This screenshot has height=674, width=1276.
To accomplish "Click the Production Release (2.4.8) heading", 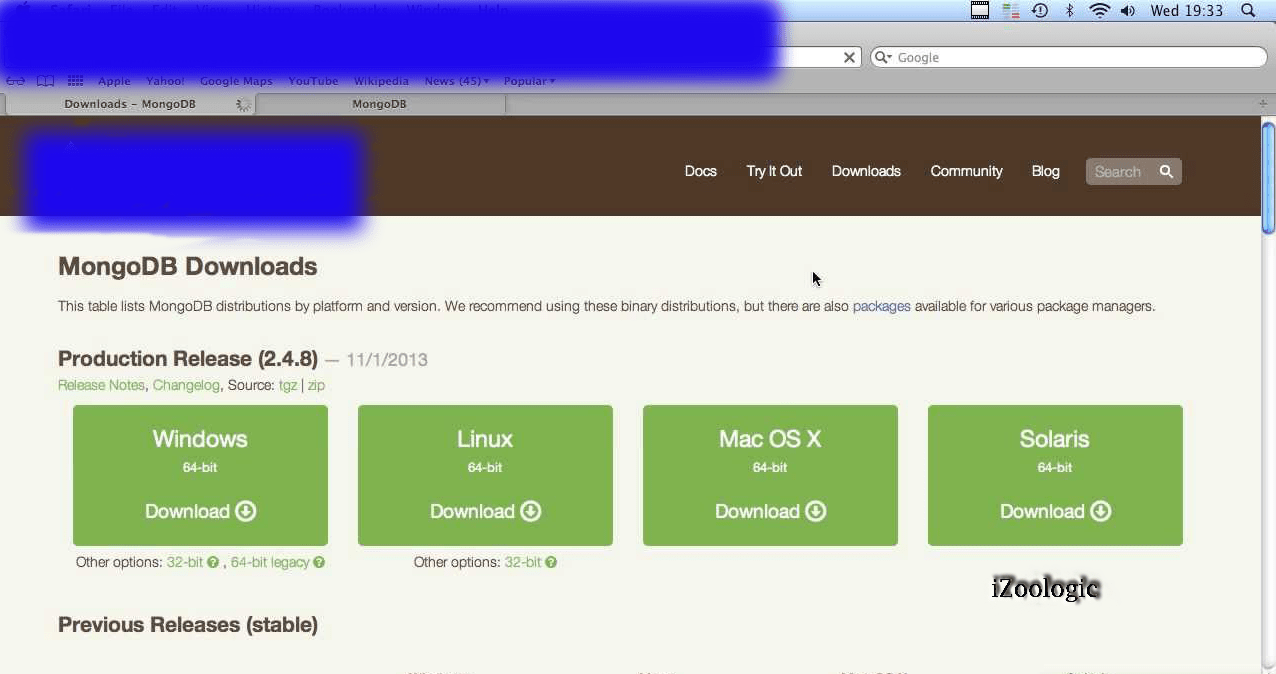I will pos(188,359).
